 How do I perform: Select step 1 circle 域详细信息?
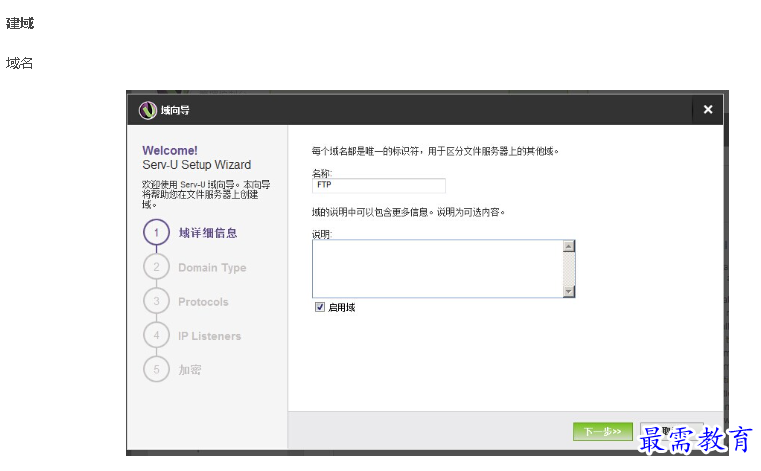156,233
